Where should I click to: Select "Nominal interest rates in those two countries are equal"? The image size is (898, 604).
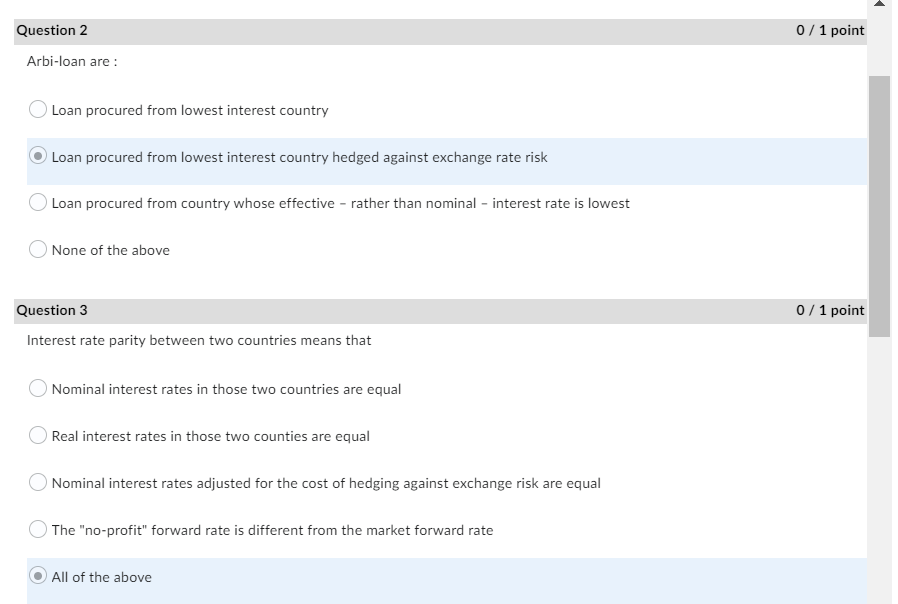pos(37,389)
